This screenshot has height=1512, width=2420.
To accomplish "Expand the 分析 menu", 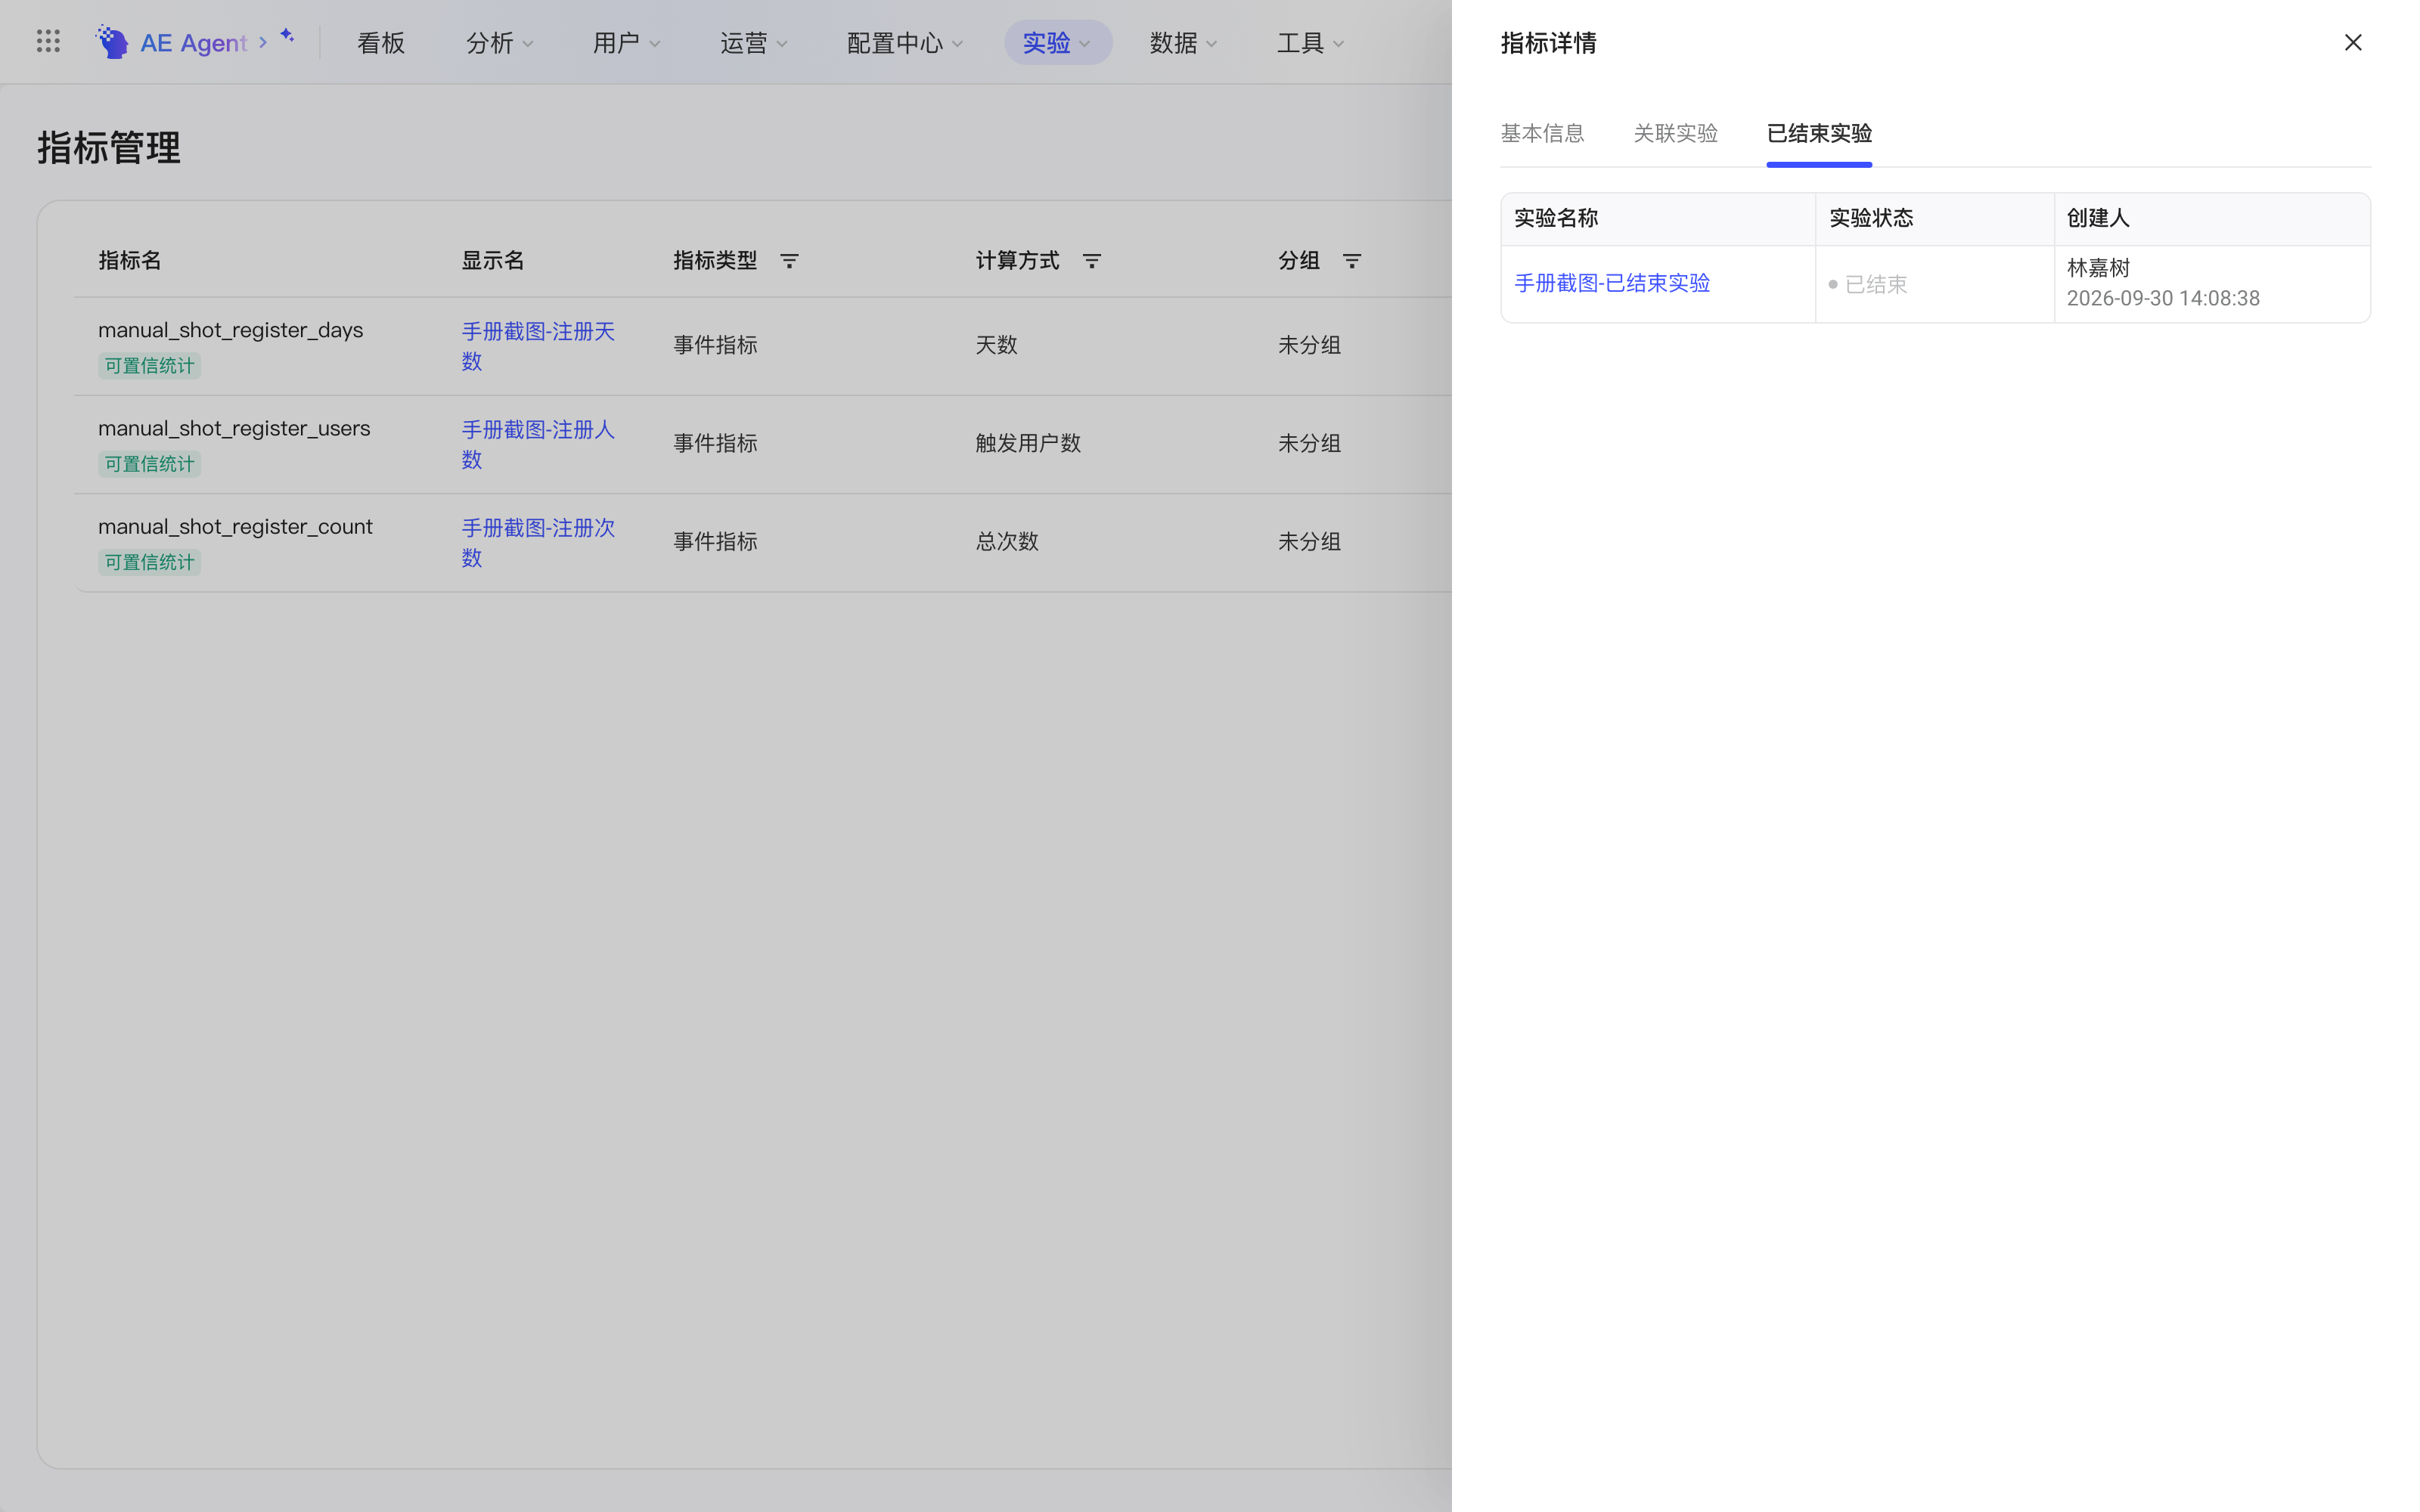I will (499, 43).
